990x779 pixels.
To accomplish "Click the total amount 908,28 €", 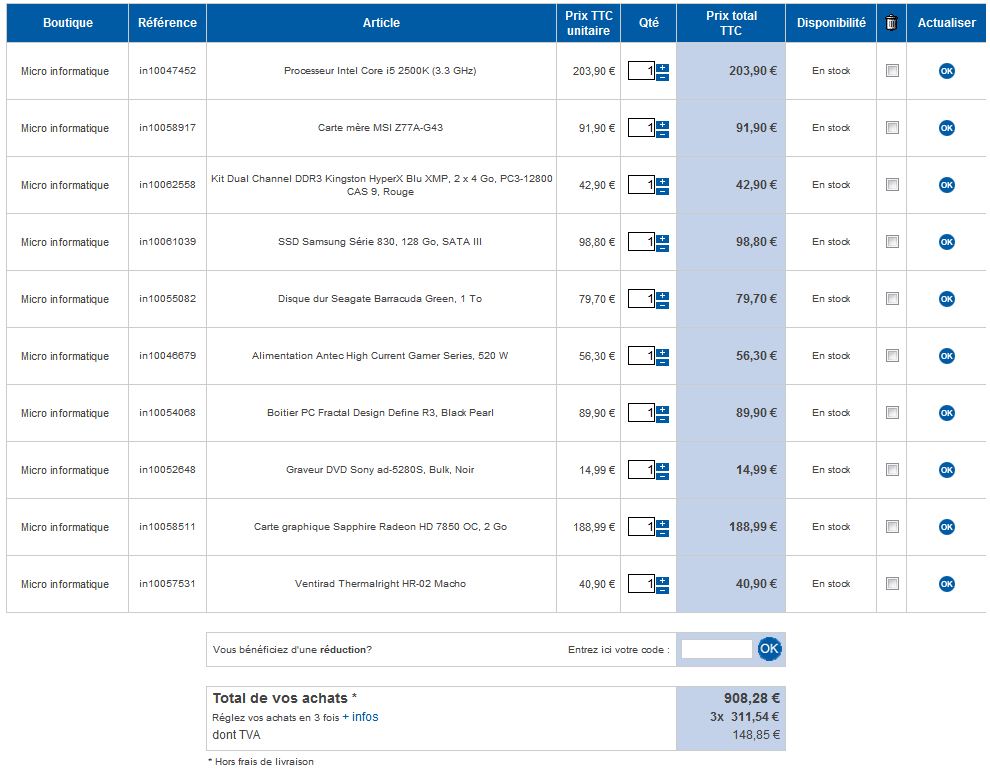I will point(751,698).
